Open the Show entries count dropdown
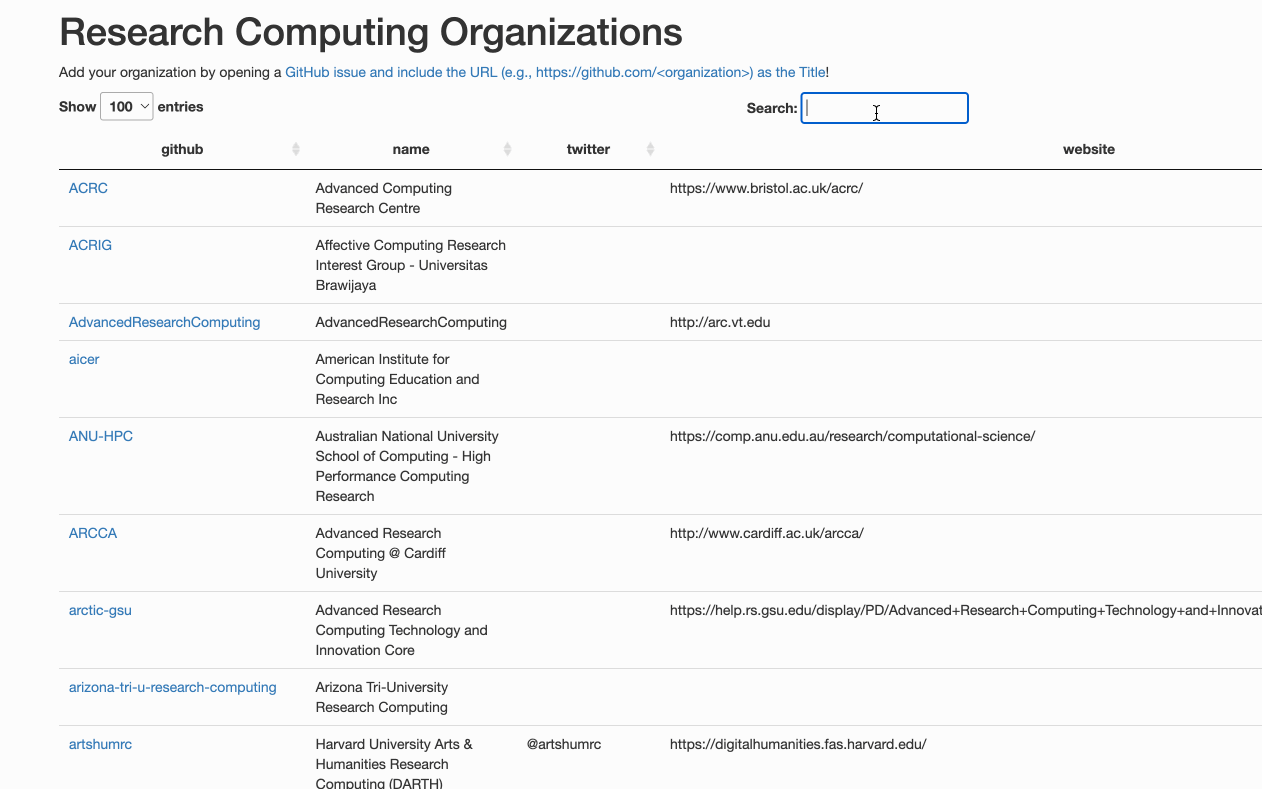1262x789 pixels. (126, 107)
